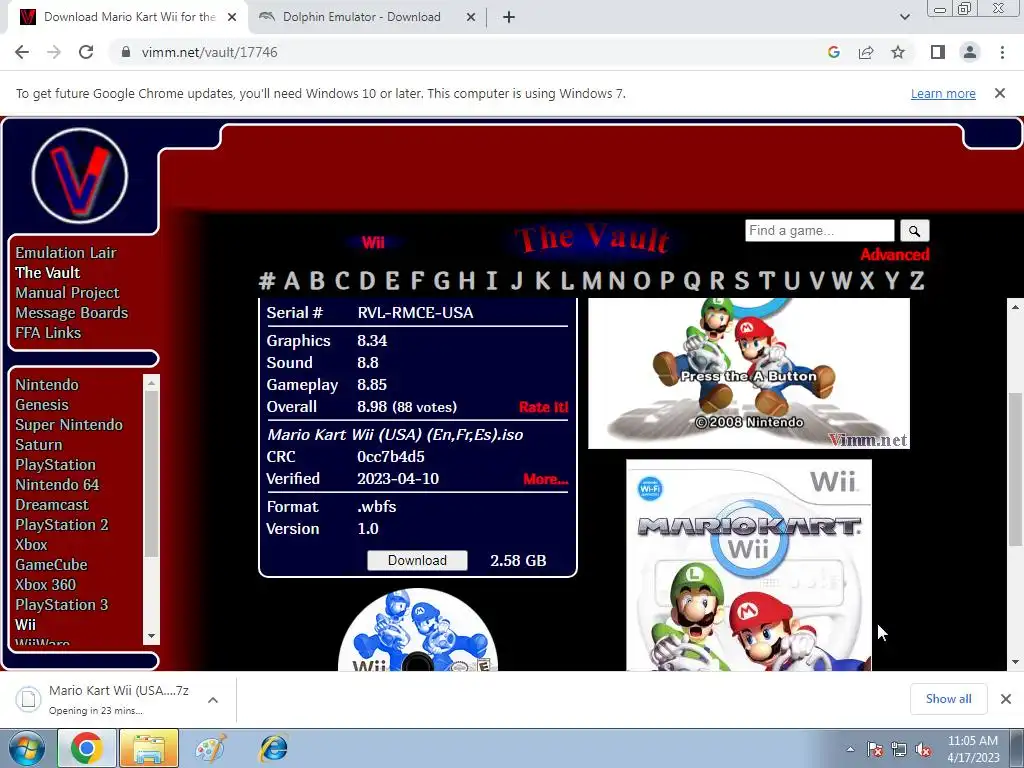
Task: Open FFA Links
Action: 48,332
